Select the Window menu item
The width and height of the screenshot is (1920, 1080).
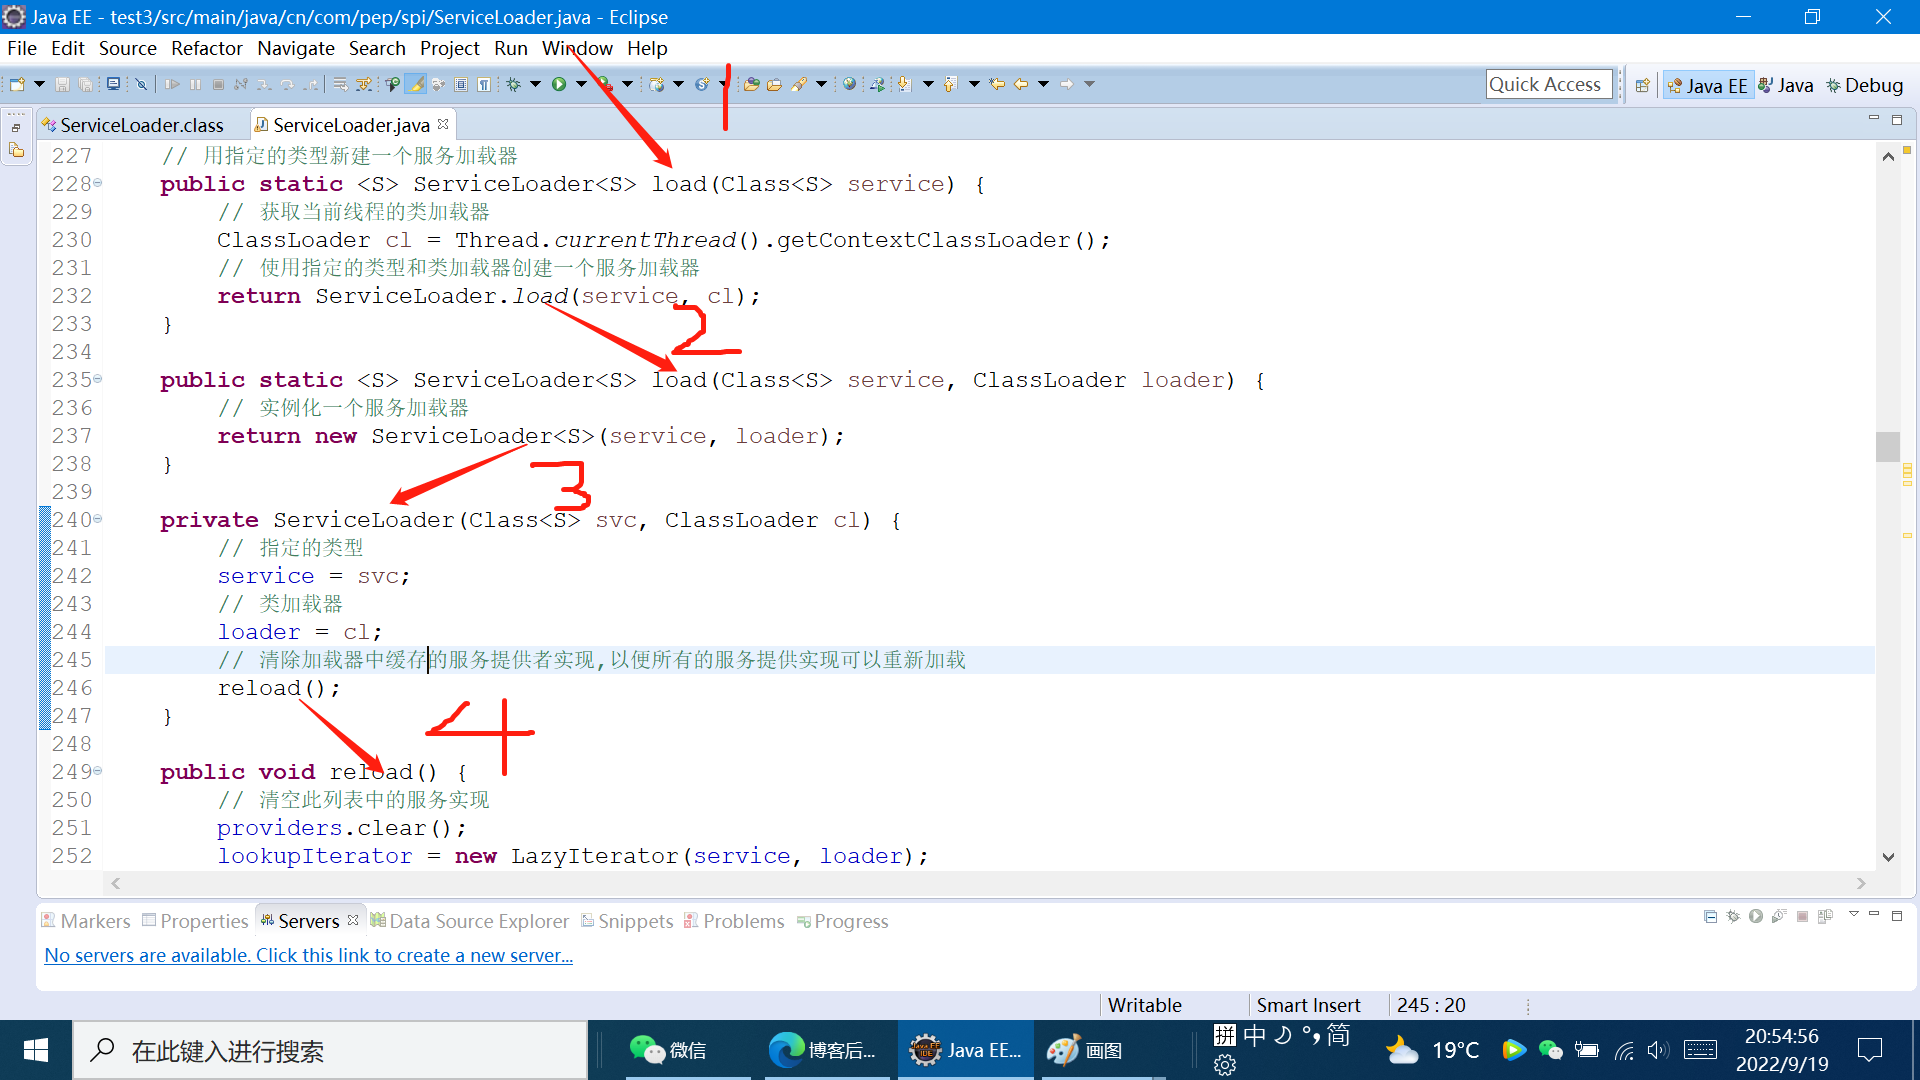[578, 47]
